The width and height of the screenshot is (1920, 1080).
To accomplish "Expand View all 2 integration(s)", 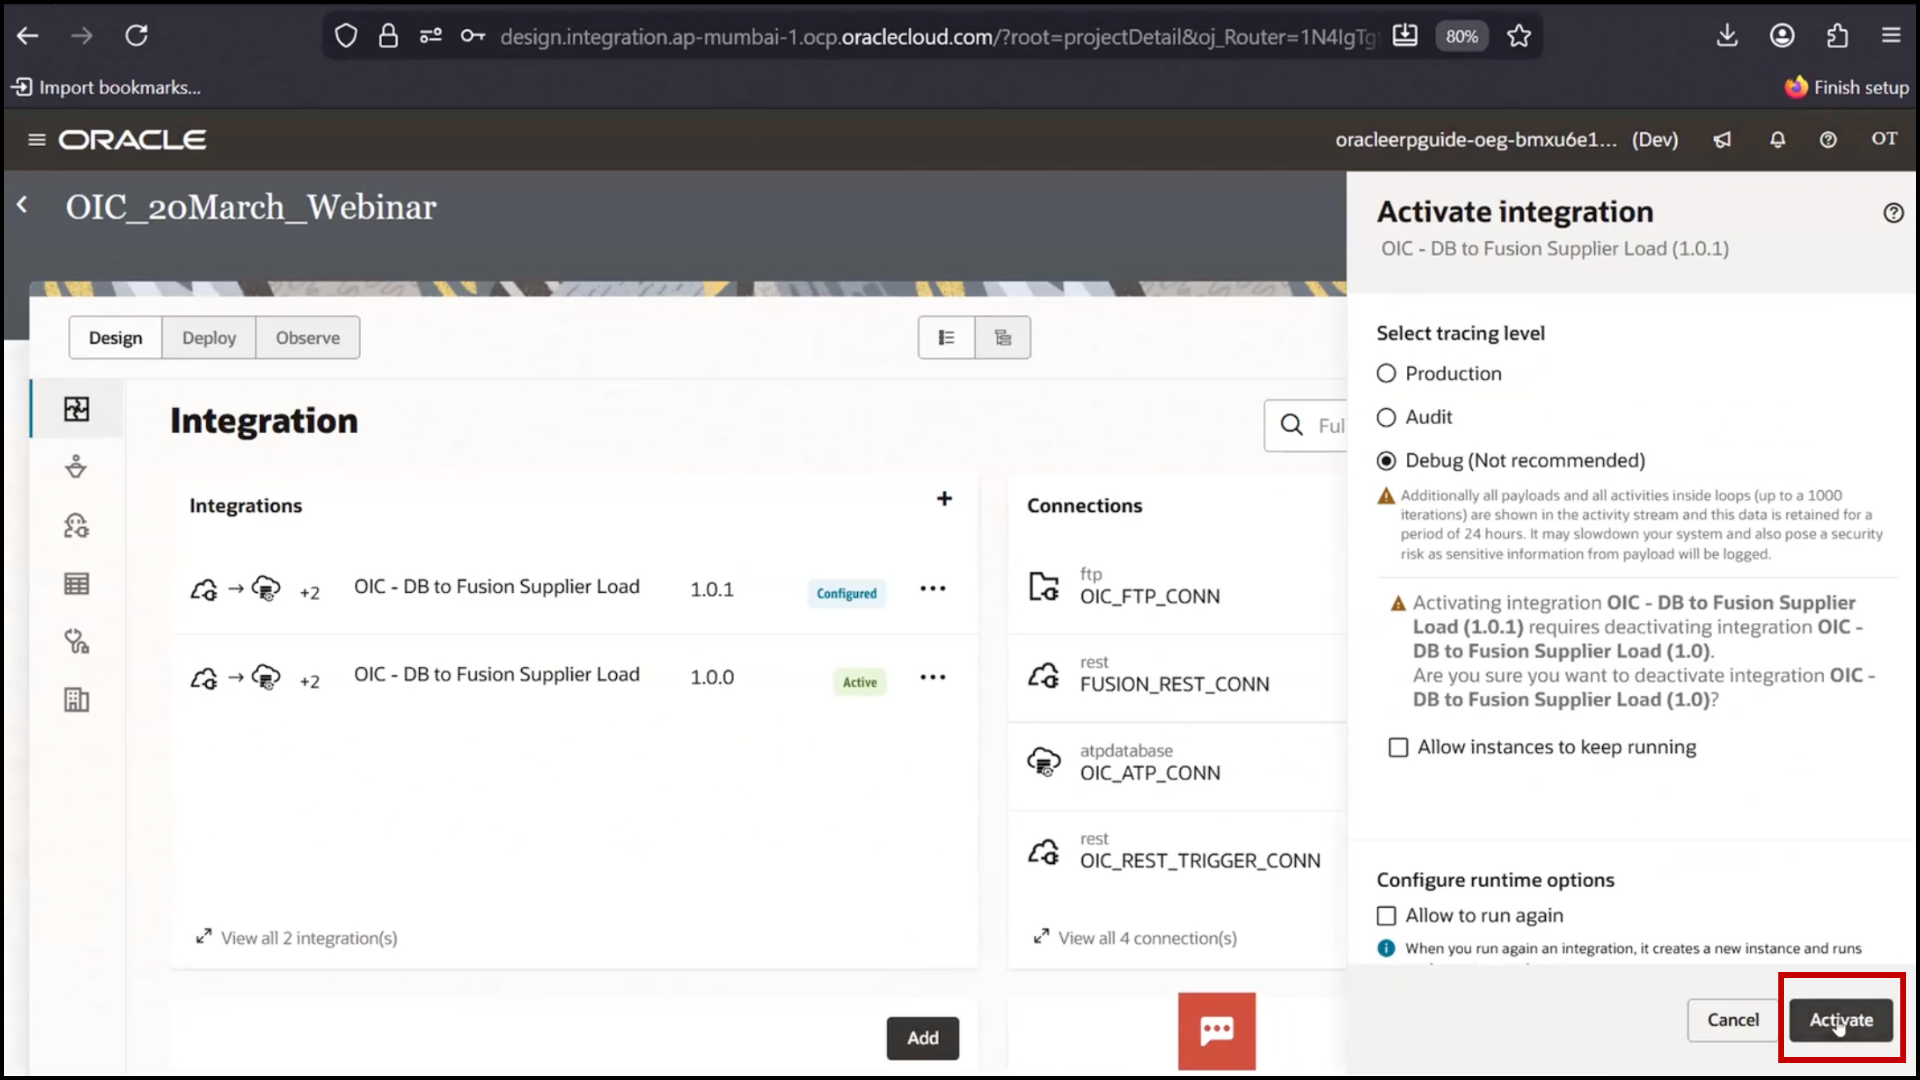I will (x=296, y=938).
